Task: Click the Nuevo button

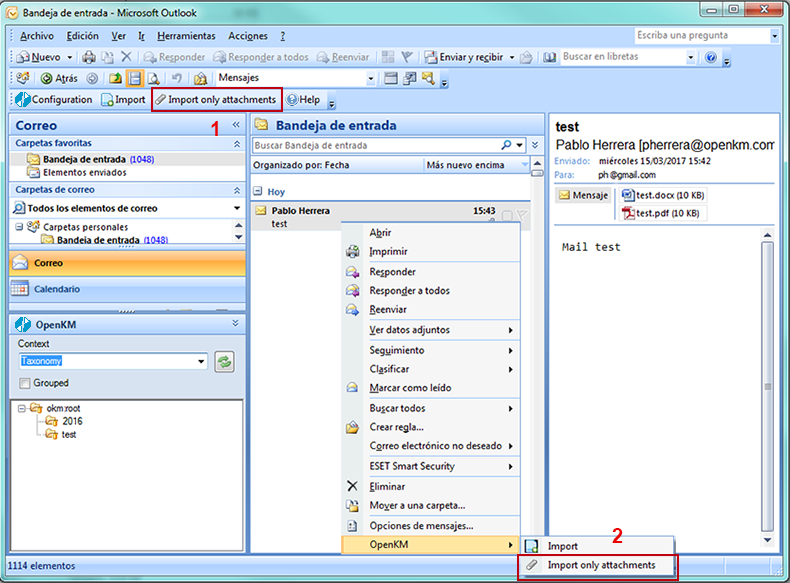Action: (40, 57)
